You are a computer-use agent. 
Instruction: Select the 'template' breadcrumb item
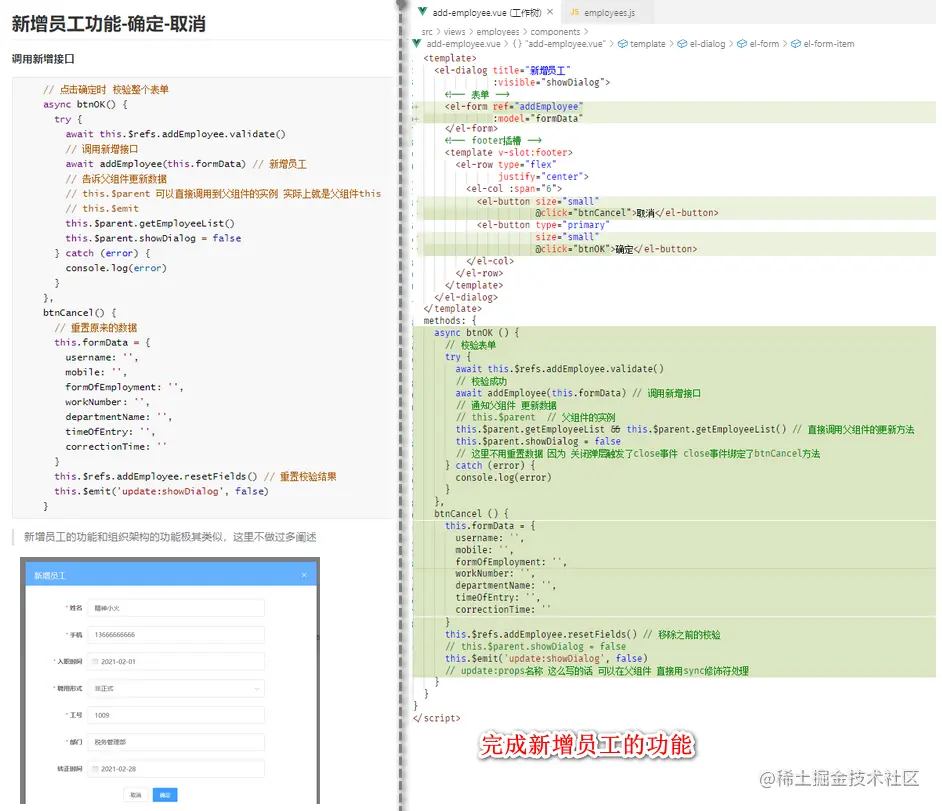click(648, 44)
